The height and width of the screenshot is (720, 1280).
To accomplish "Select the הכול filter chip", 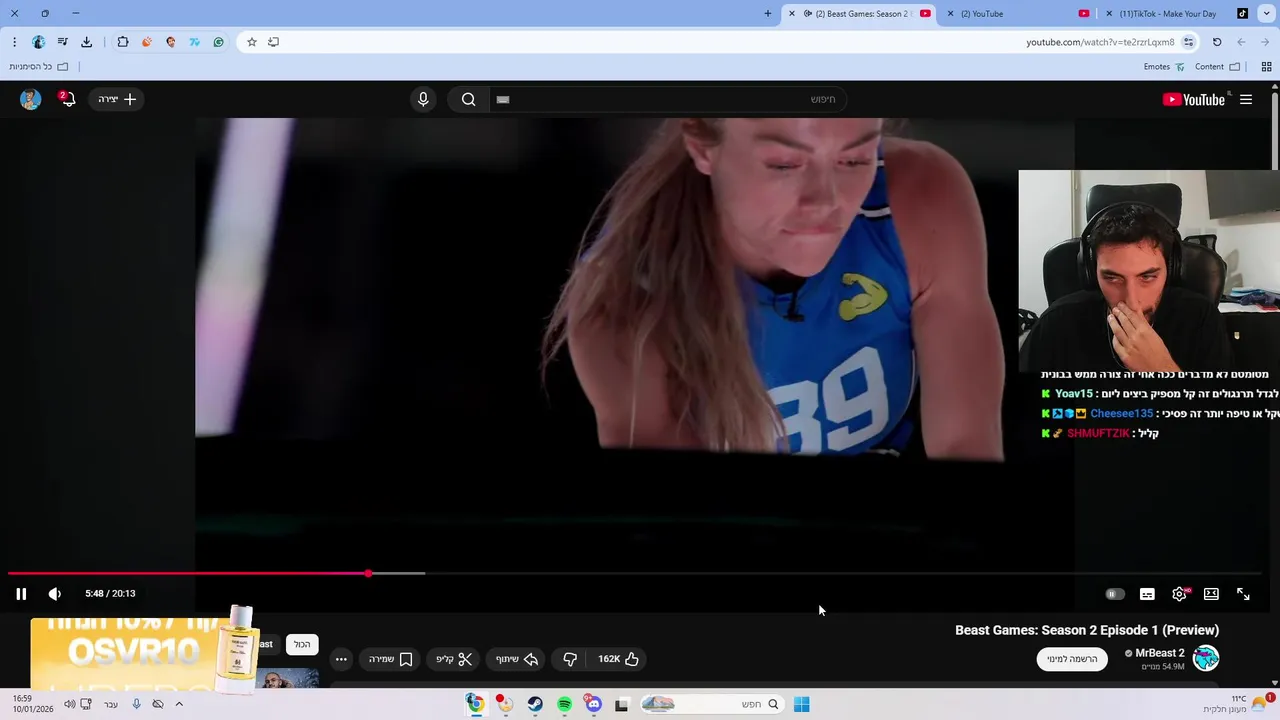I will pos(302,645).
